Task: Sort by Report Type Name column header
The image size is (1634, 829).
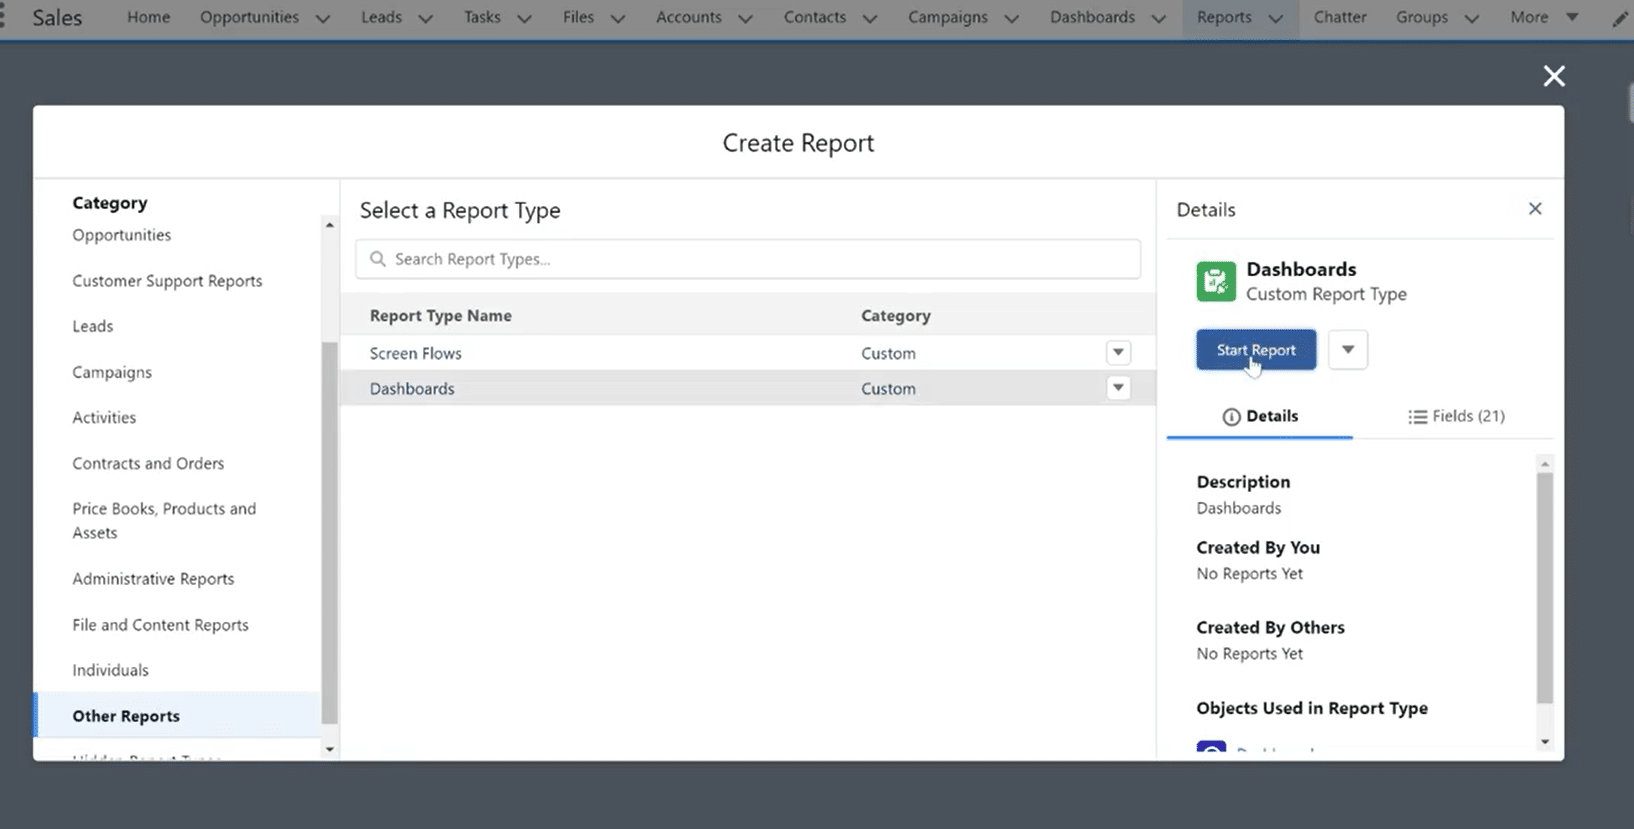Action: coord(441,316)
